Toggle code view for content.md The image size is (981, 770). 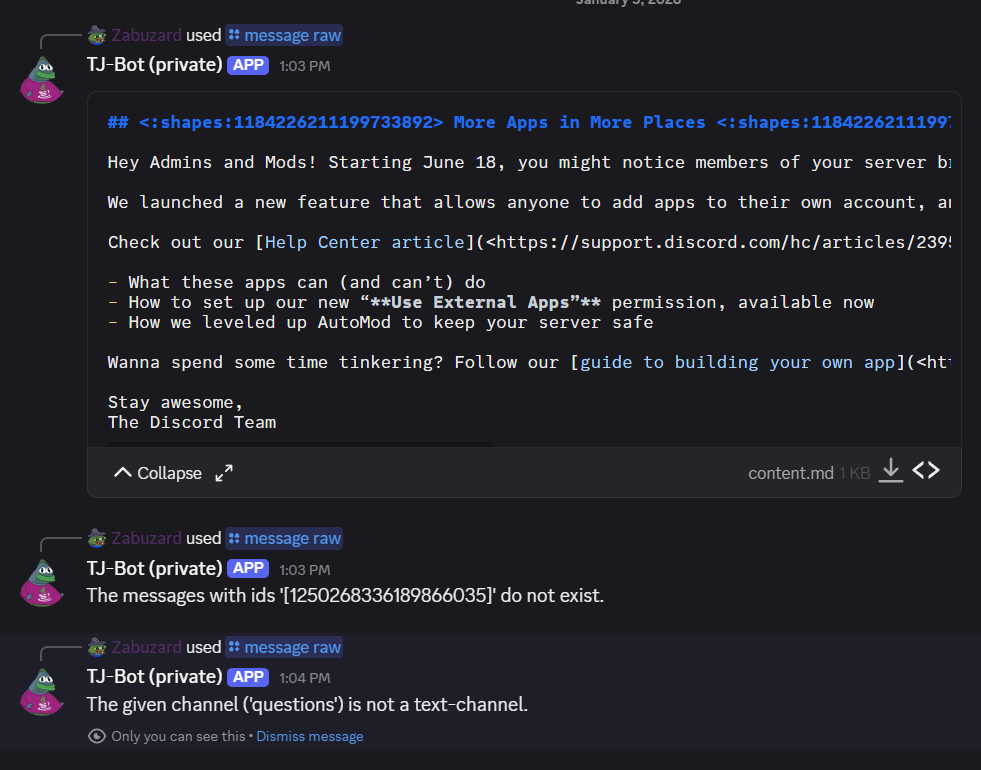[926, 470]
